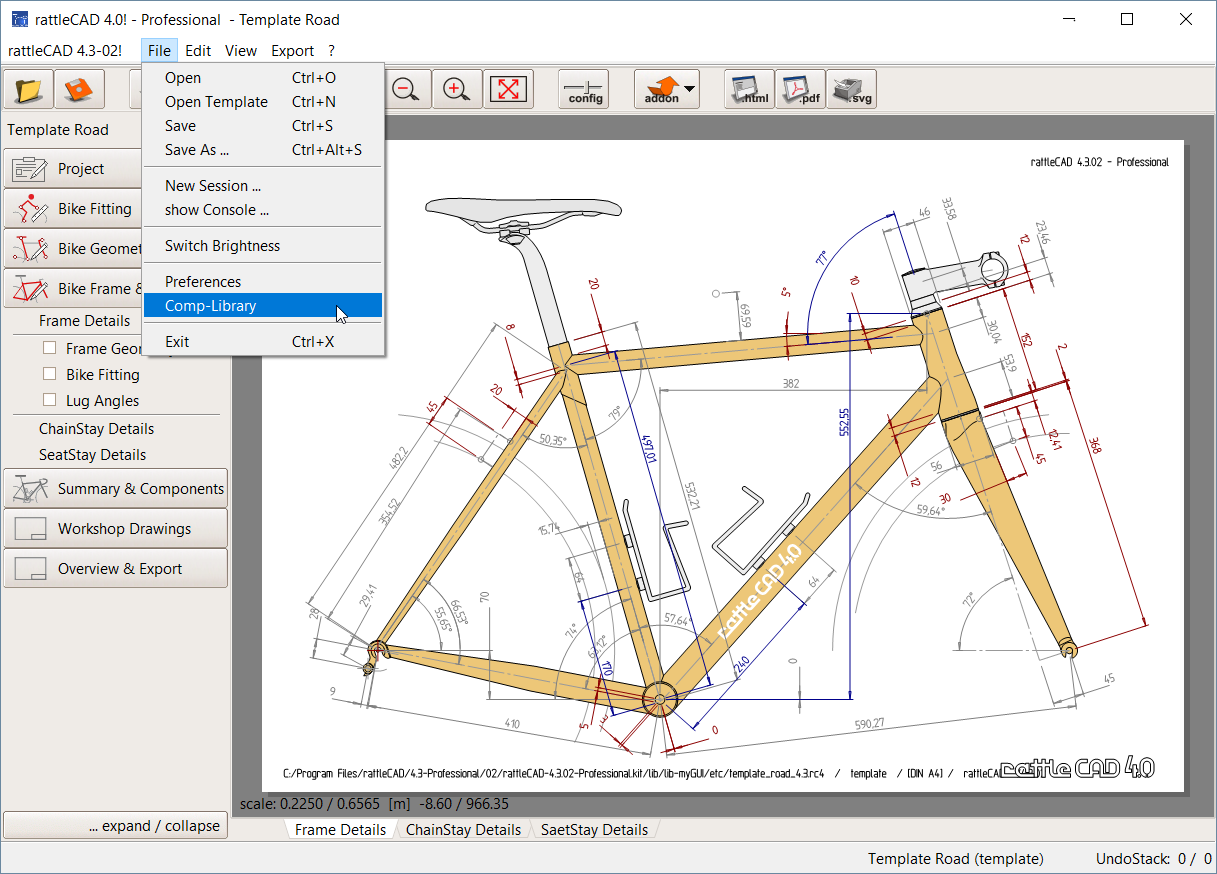This screenshot has height=874, width=1217.
Task: Choose Exit in the File menu
Action: coord(264,342)
